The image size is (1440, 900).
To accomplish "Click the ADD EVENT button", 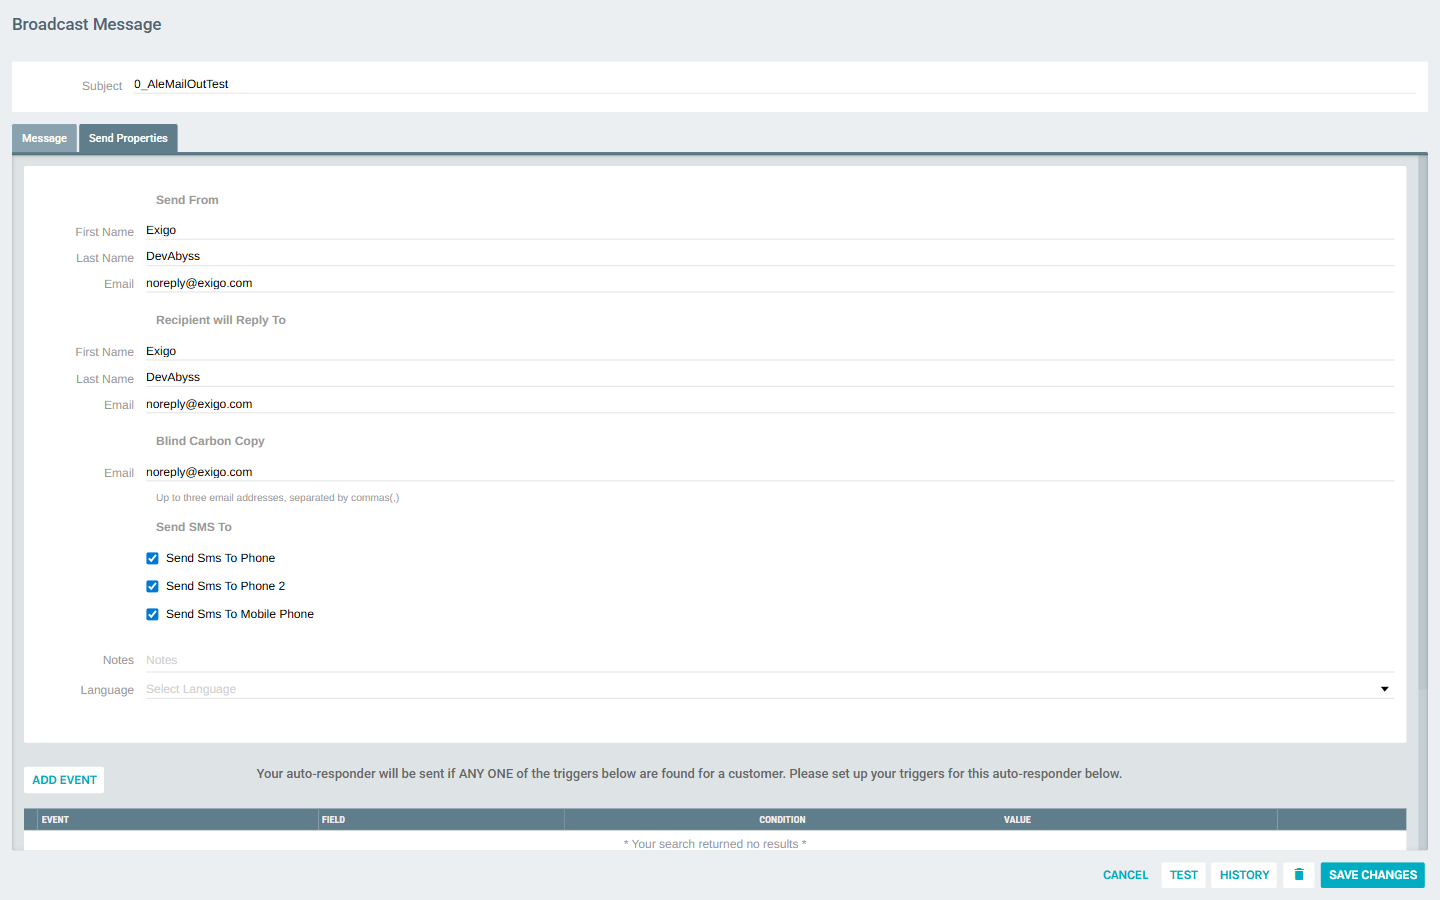I will click(64, 780).
